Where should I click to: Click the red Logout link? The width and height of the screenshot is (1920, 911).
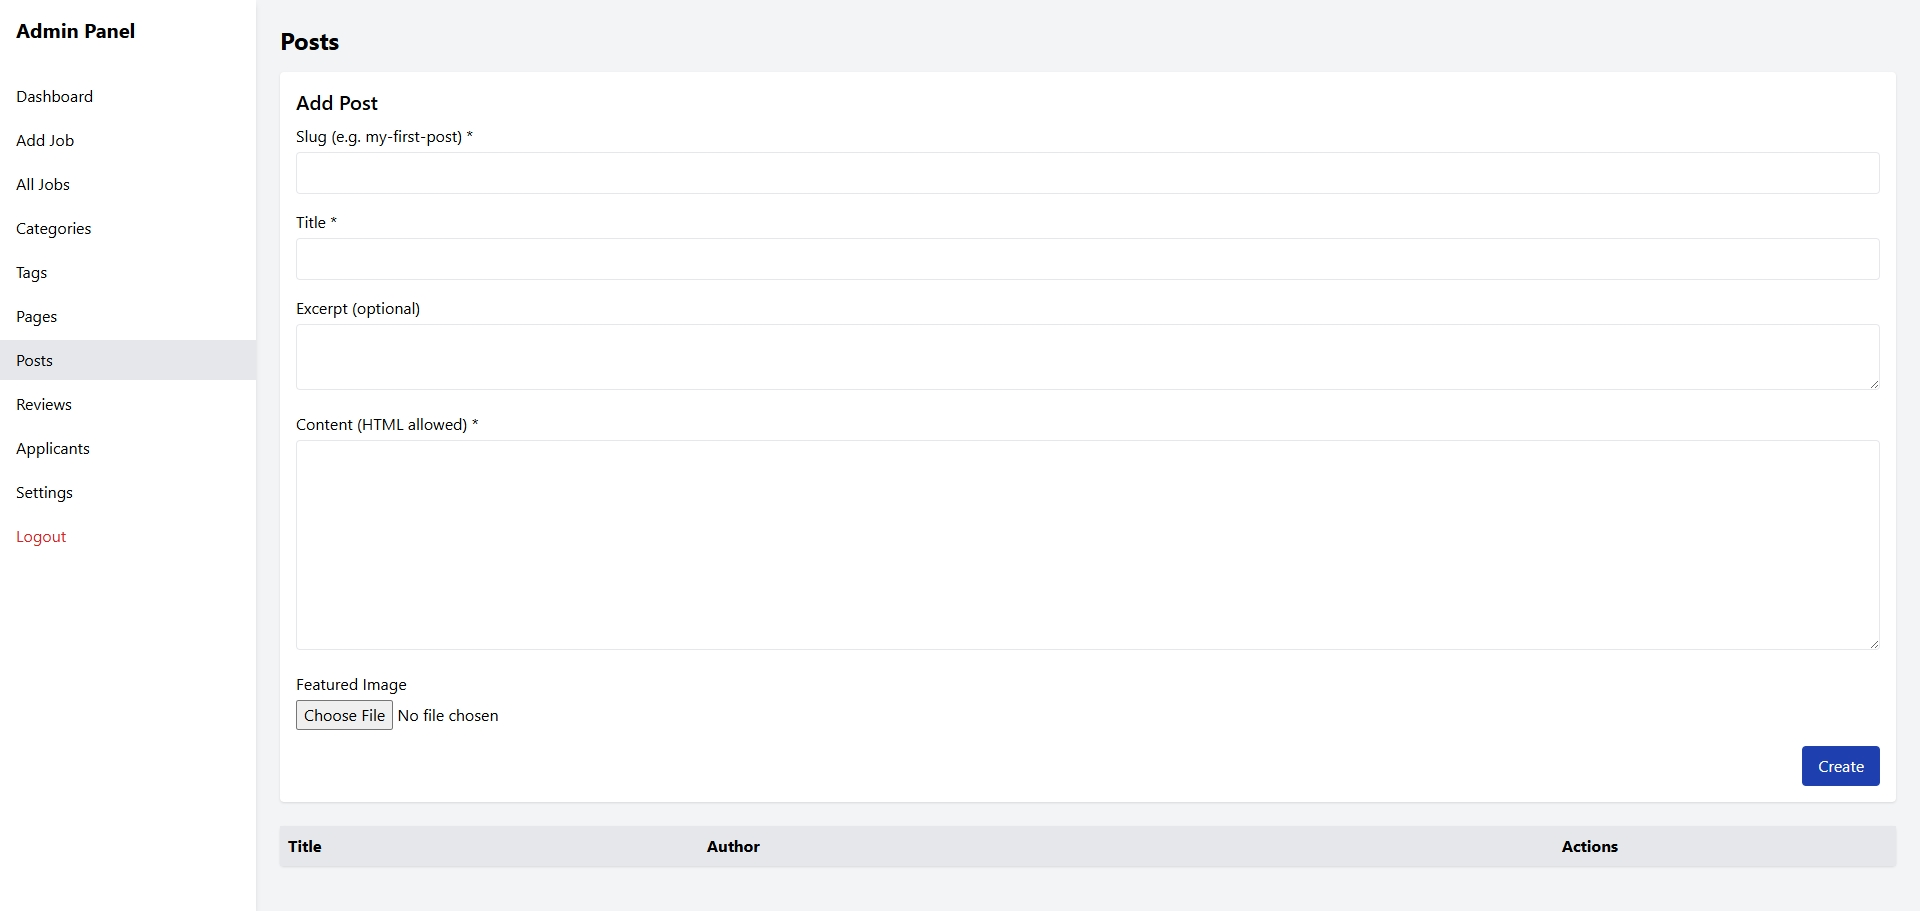click(x=41, y=536)
